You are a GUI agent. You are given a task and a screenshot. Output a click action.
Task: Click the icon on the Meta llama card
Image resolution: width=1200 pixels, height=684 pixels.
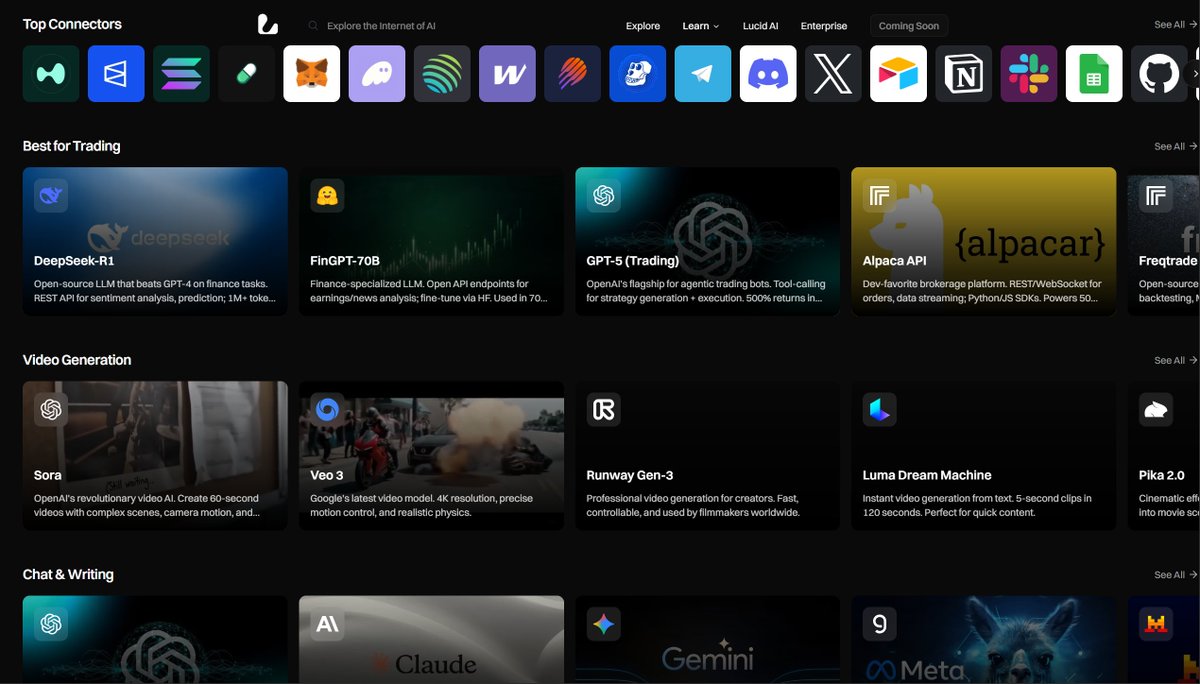879,625
